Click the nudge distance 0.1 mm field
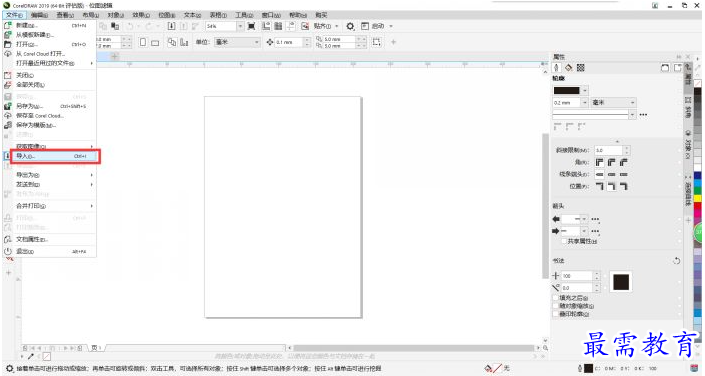This screenshot has height=376, width=705. point(290,42)
